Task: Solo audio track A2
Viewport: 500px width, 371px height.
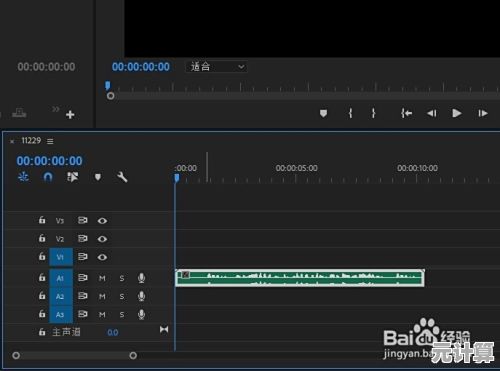Action: pos(122,296)
